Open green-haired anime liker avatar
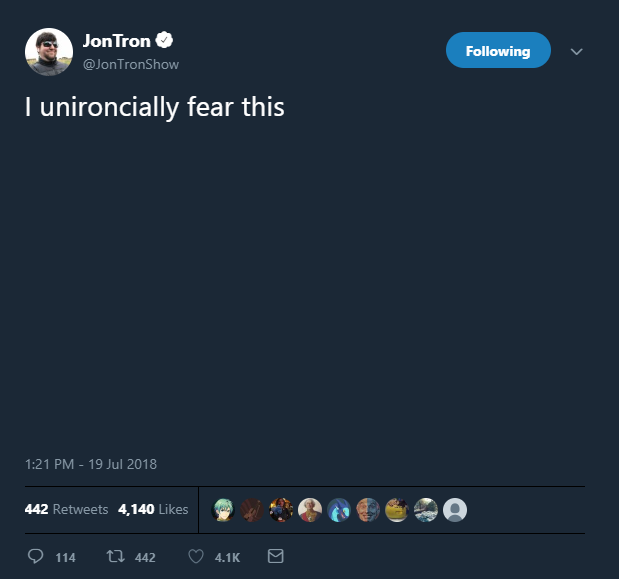Image resolution: width=619 pixels, height=579 pixels. coord(223,510)
